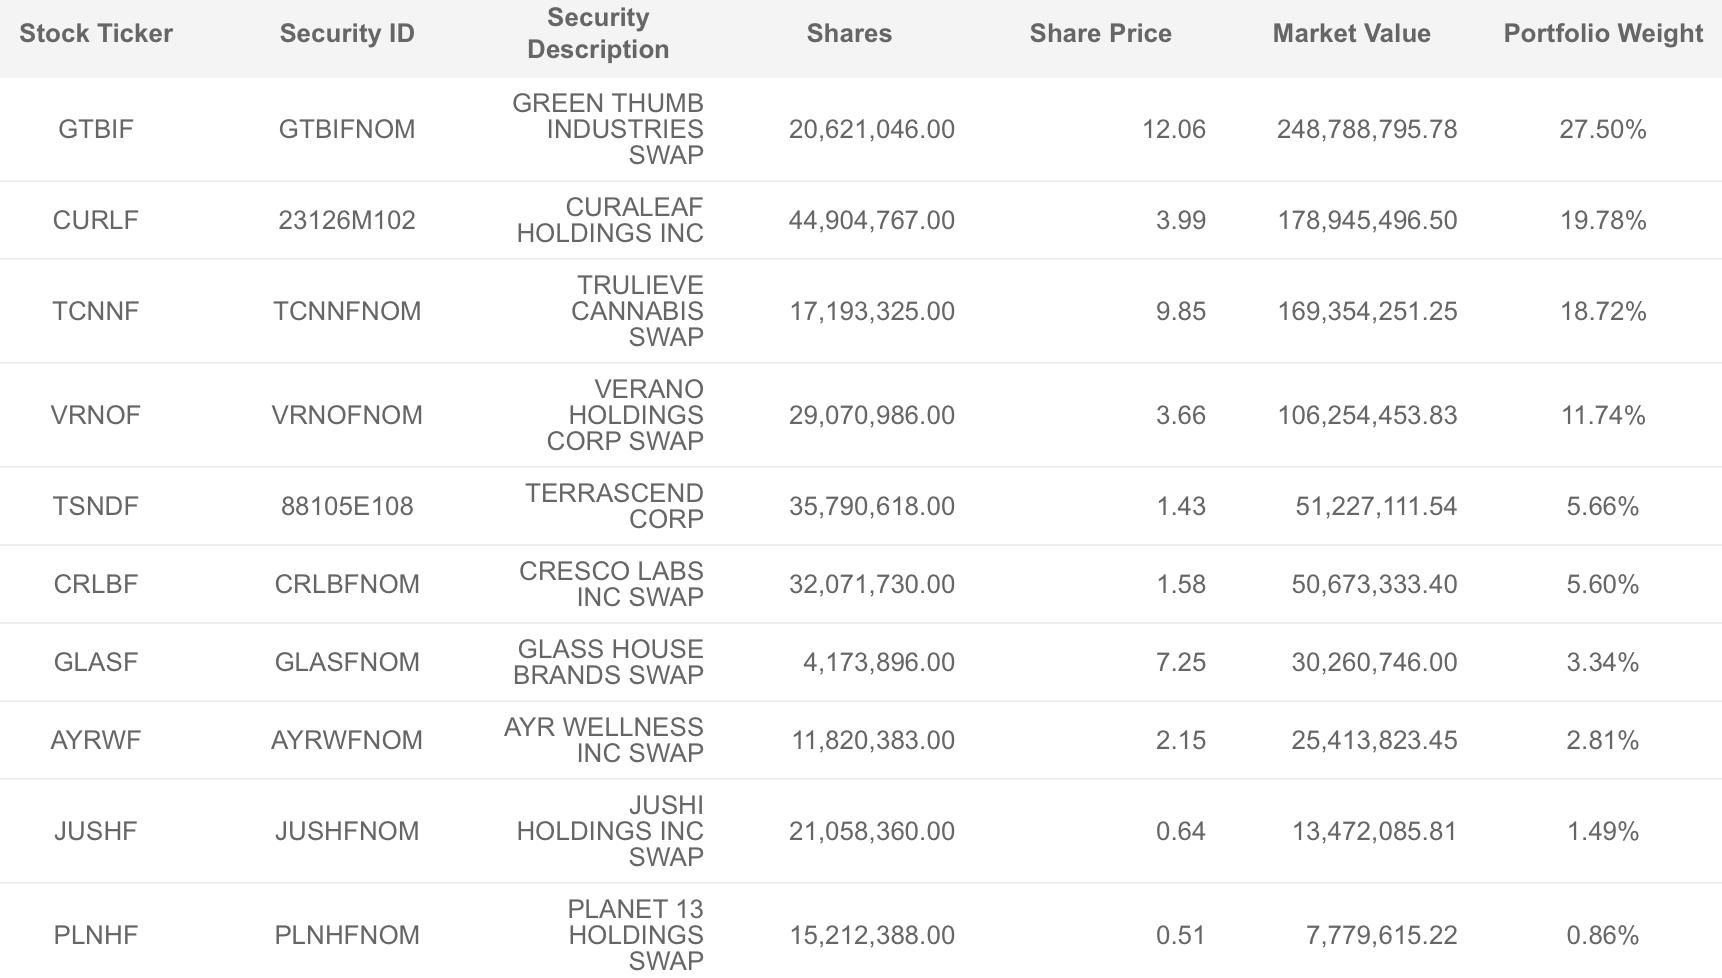Select portfolio weight 19.78%

tap(1603, 220)
